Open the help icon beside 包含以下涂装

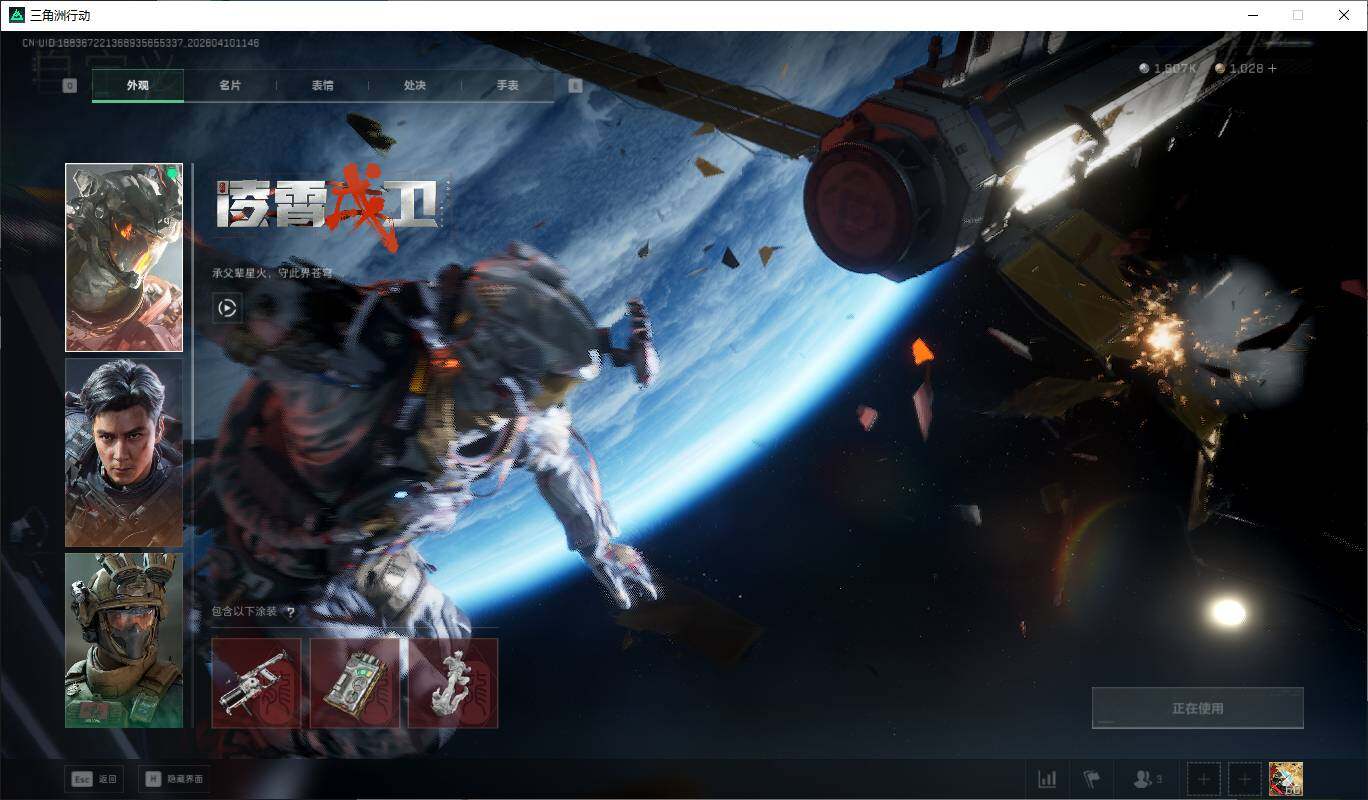click(x=290, y=612)
